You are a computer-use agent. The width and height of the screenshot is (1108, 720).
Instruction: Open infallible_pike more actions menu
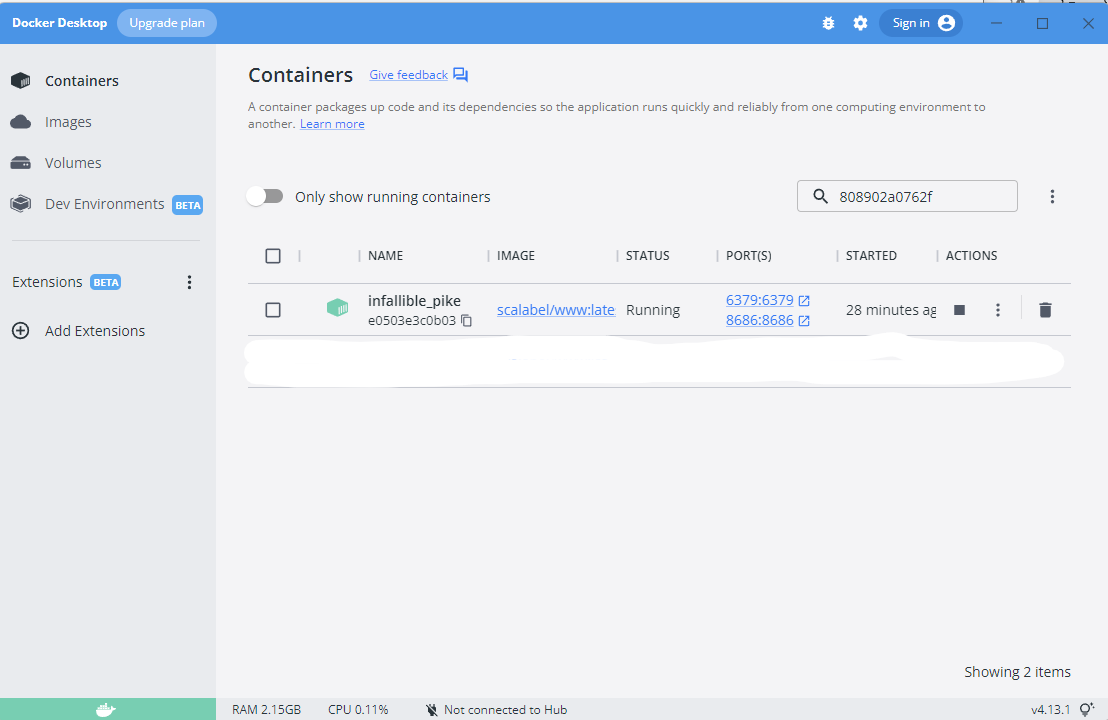(x=998, y=309)
